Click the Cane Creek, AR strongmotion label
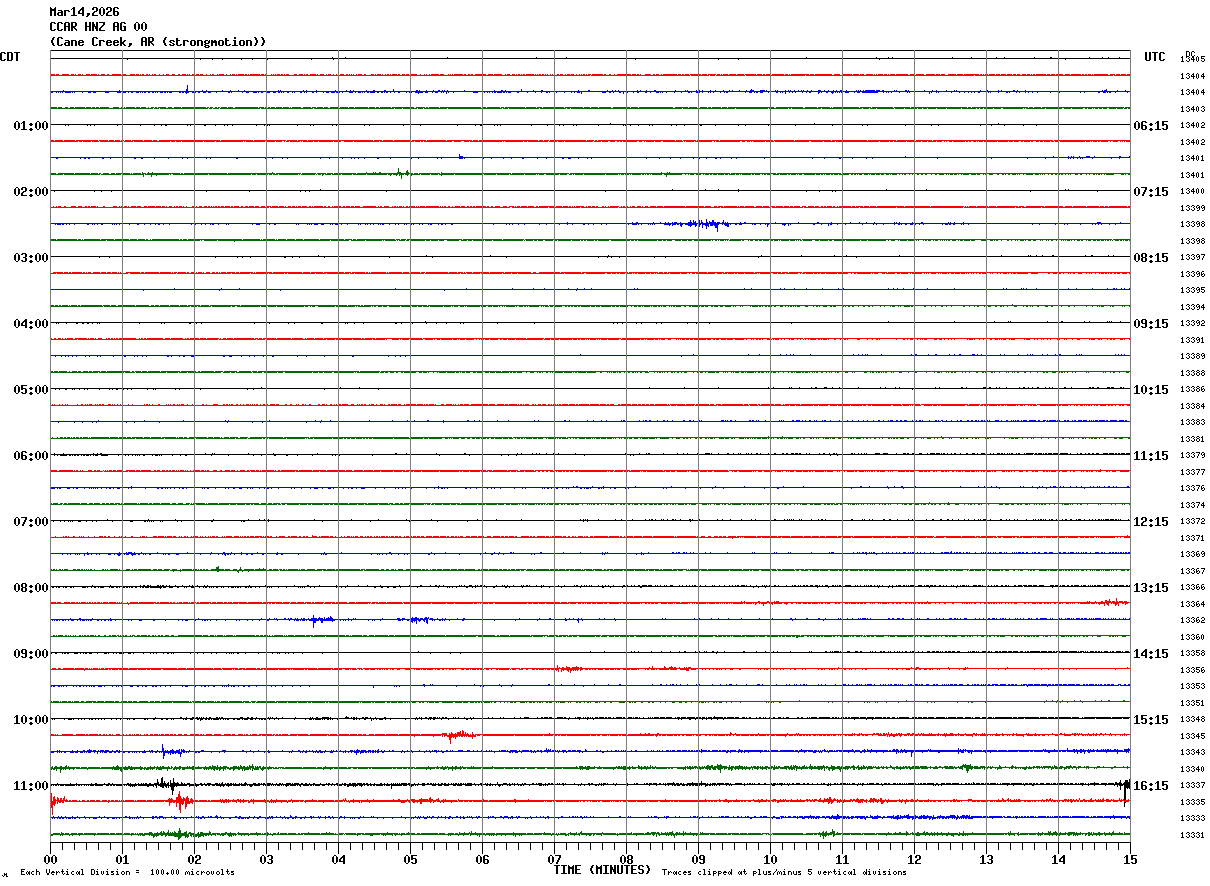 tap(158, 42)
